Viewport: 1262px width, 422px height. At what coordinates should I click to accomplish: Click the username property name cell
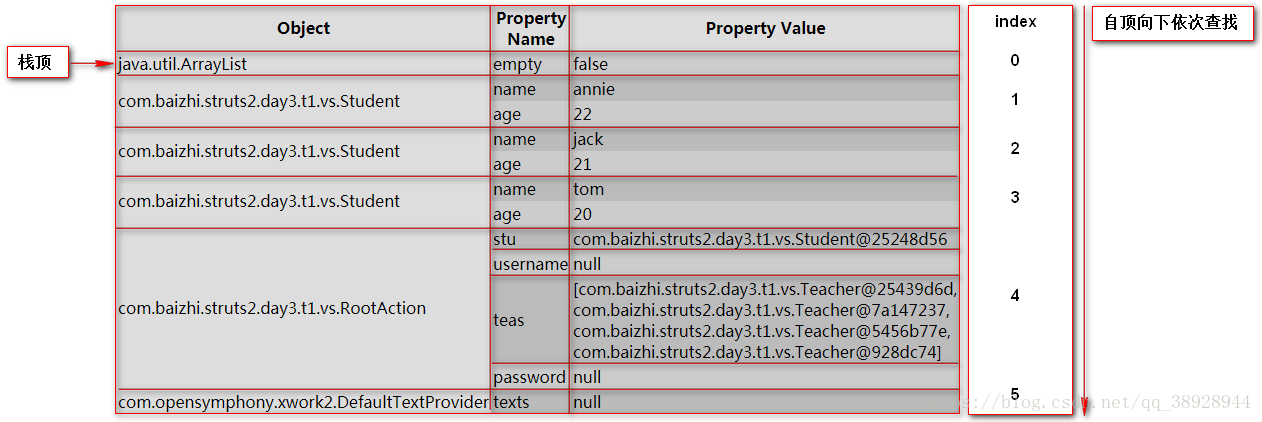pyautogui.click(x=530, y=264)
